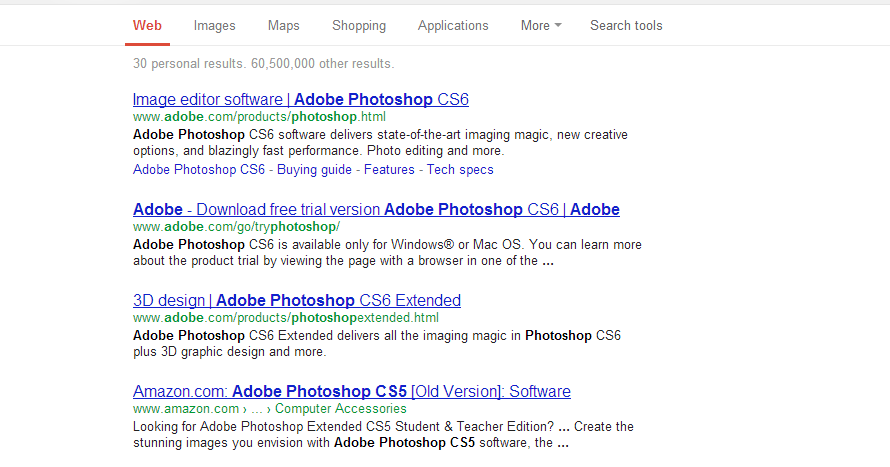Image resolution: width=890 pixels, height=467 pixels.
Task: Select the Applications tab
Action: 453,26
